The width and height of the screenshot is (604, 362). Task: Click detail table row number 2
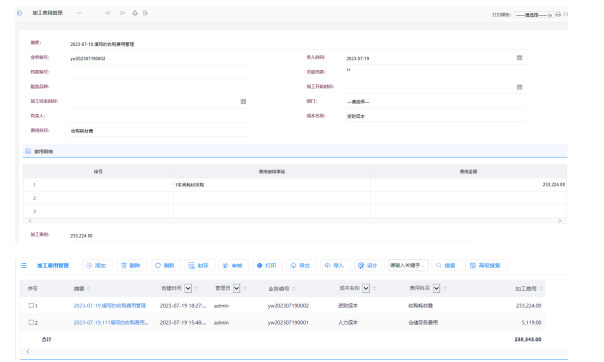click(x=34, y=198)
